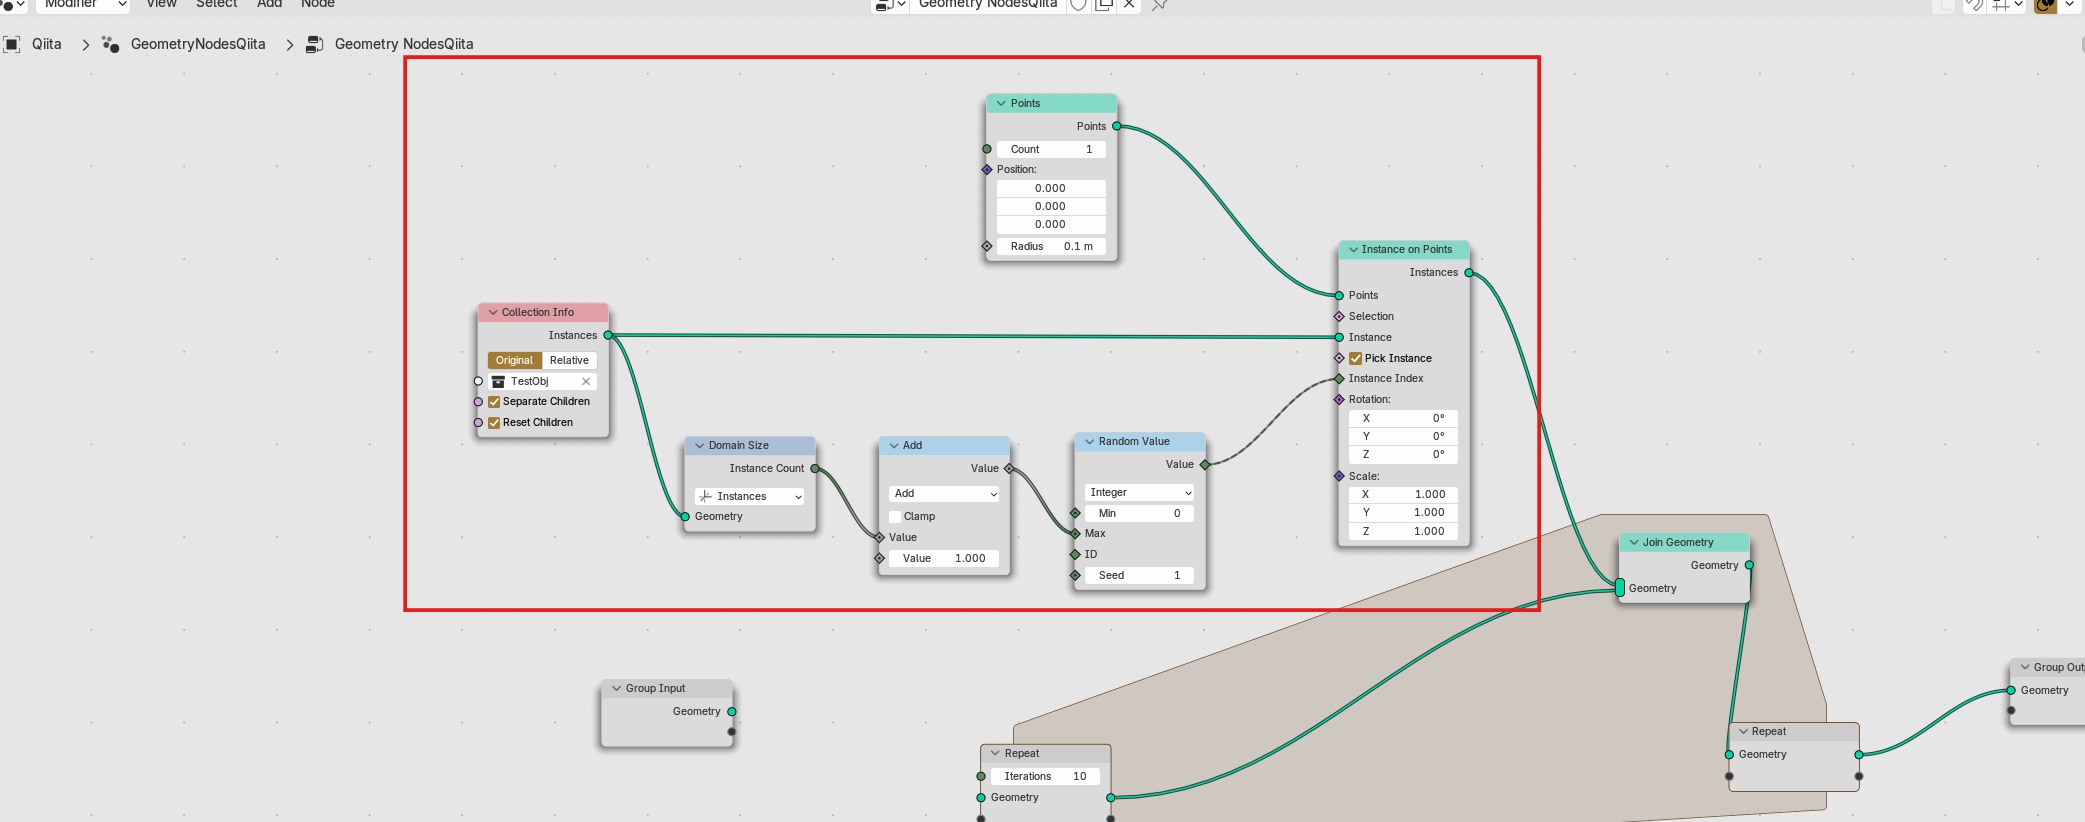
Task: Select the Relative transform space button
Action: coord(569,360)
